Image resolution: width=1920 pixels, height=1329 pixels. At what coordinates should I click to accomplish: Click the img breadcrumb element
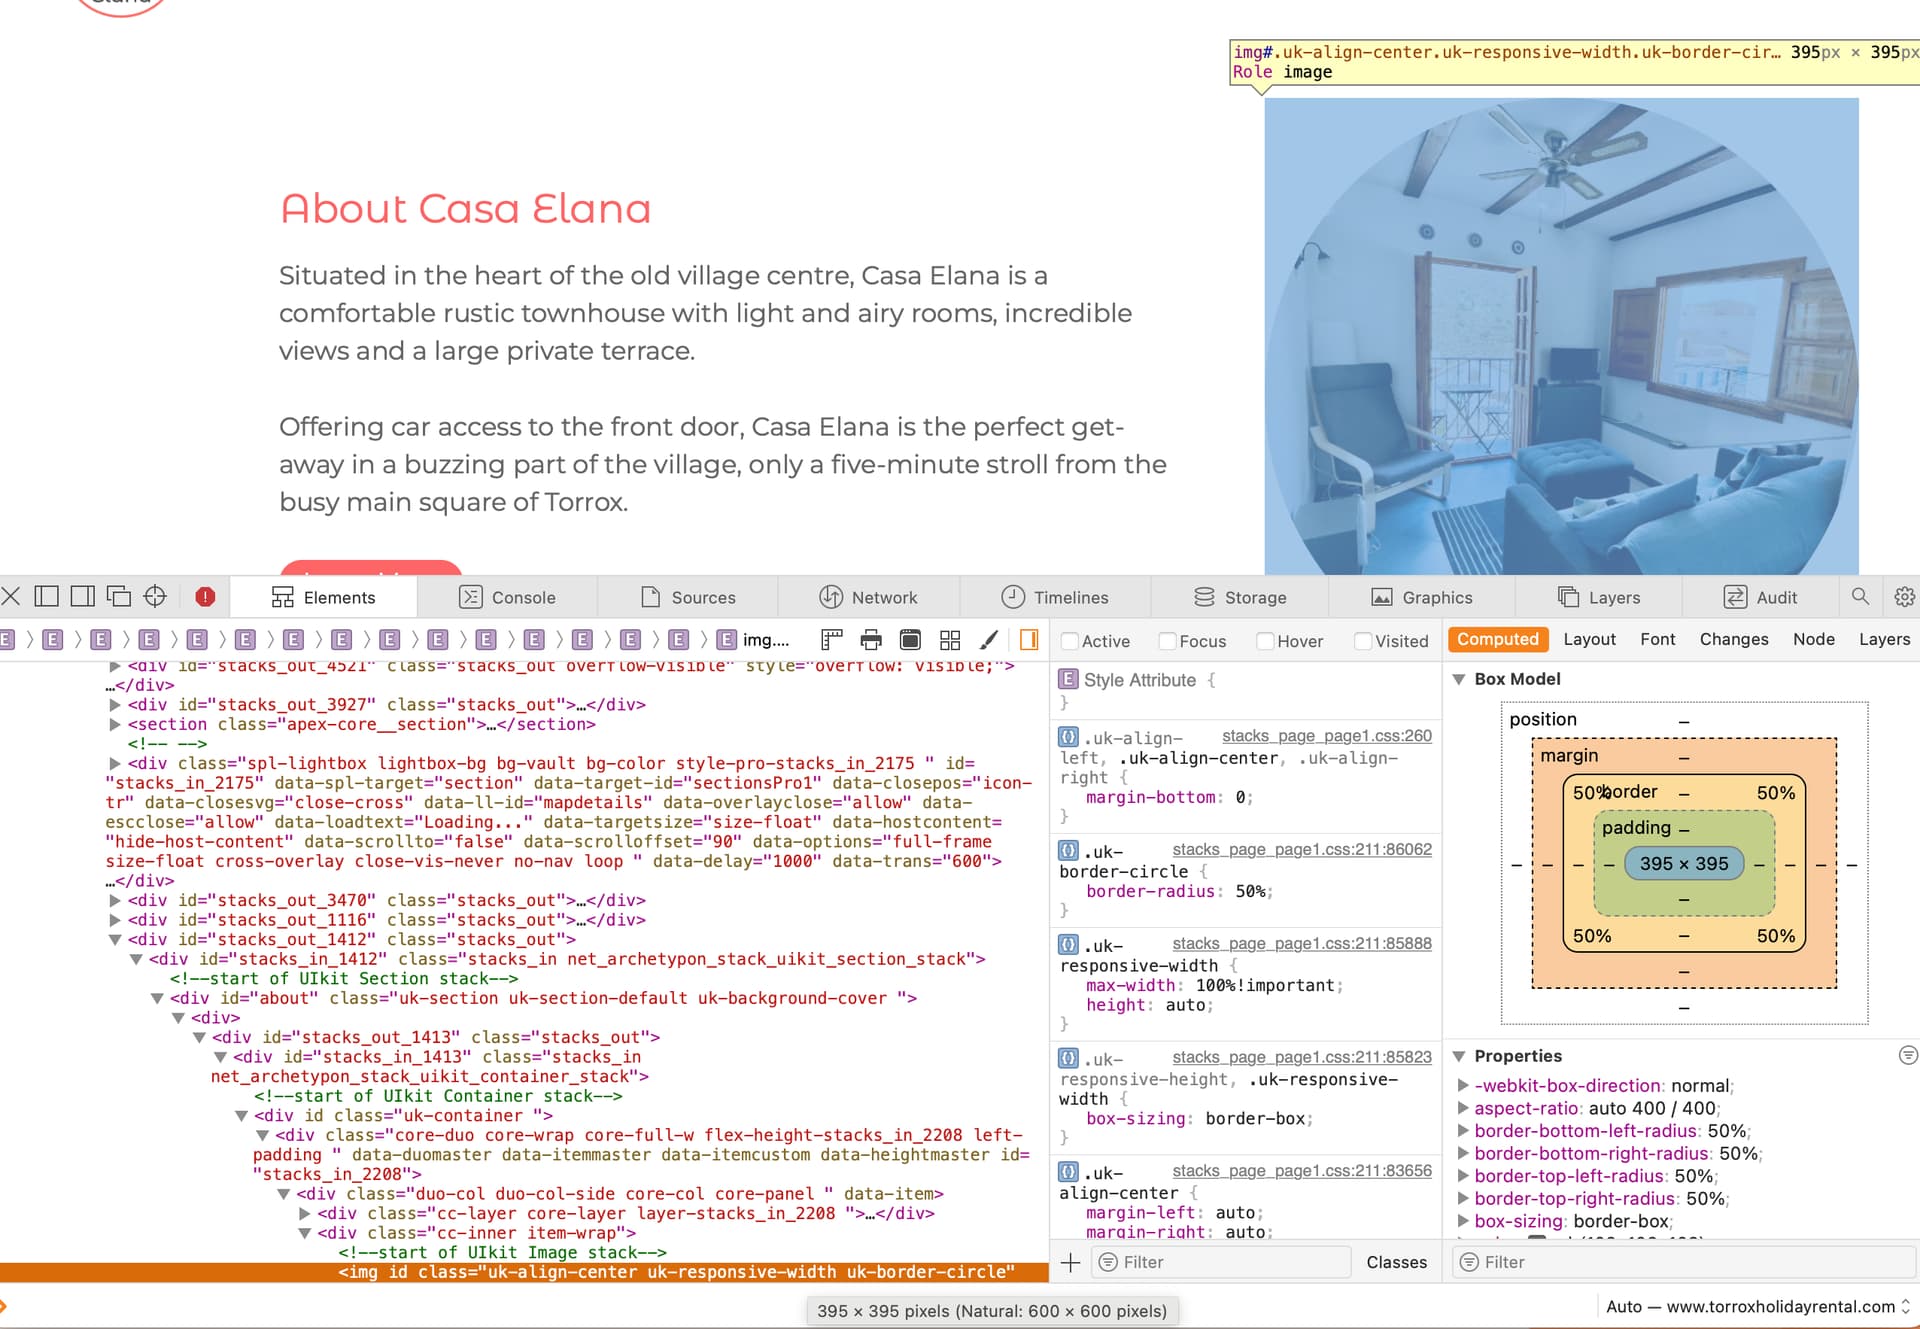[755, 640]
